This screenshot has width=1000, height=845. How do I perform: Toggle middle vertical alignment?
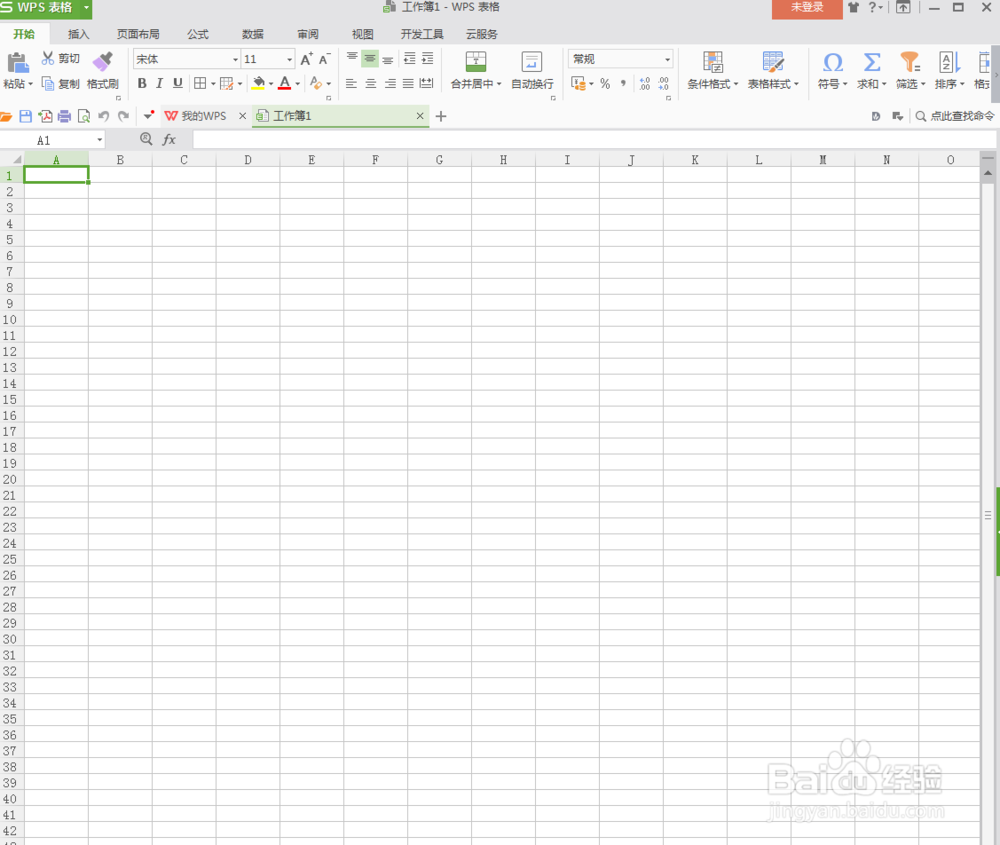[370, 59]
